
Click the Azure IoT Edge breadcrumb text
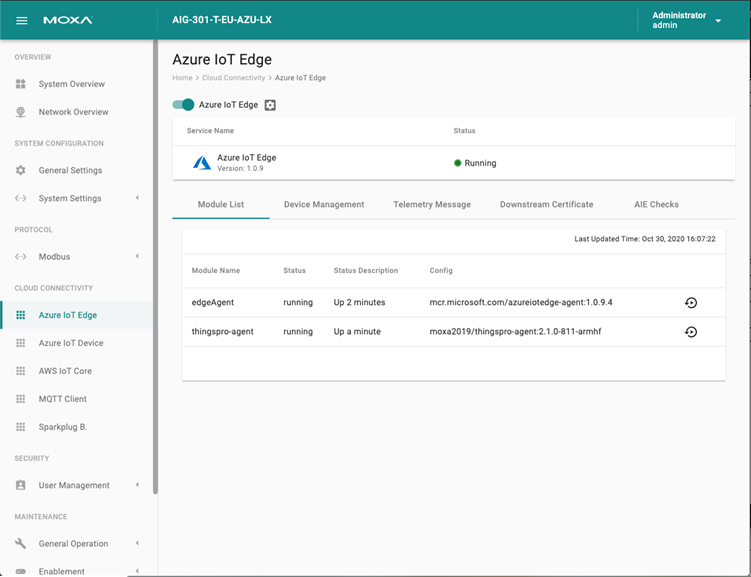point(300,78)
